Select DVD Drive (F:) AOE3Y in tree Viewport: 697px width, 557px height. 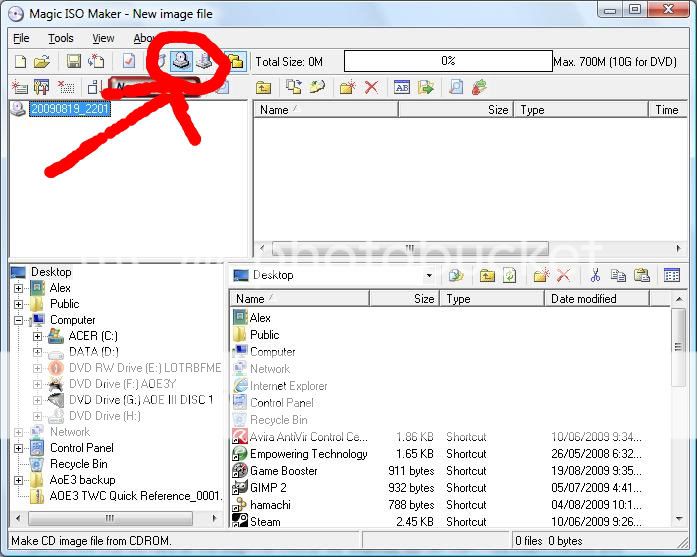tap(123, 384)
